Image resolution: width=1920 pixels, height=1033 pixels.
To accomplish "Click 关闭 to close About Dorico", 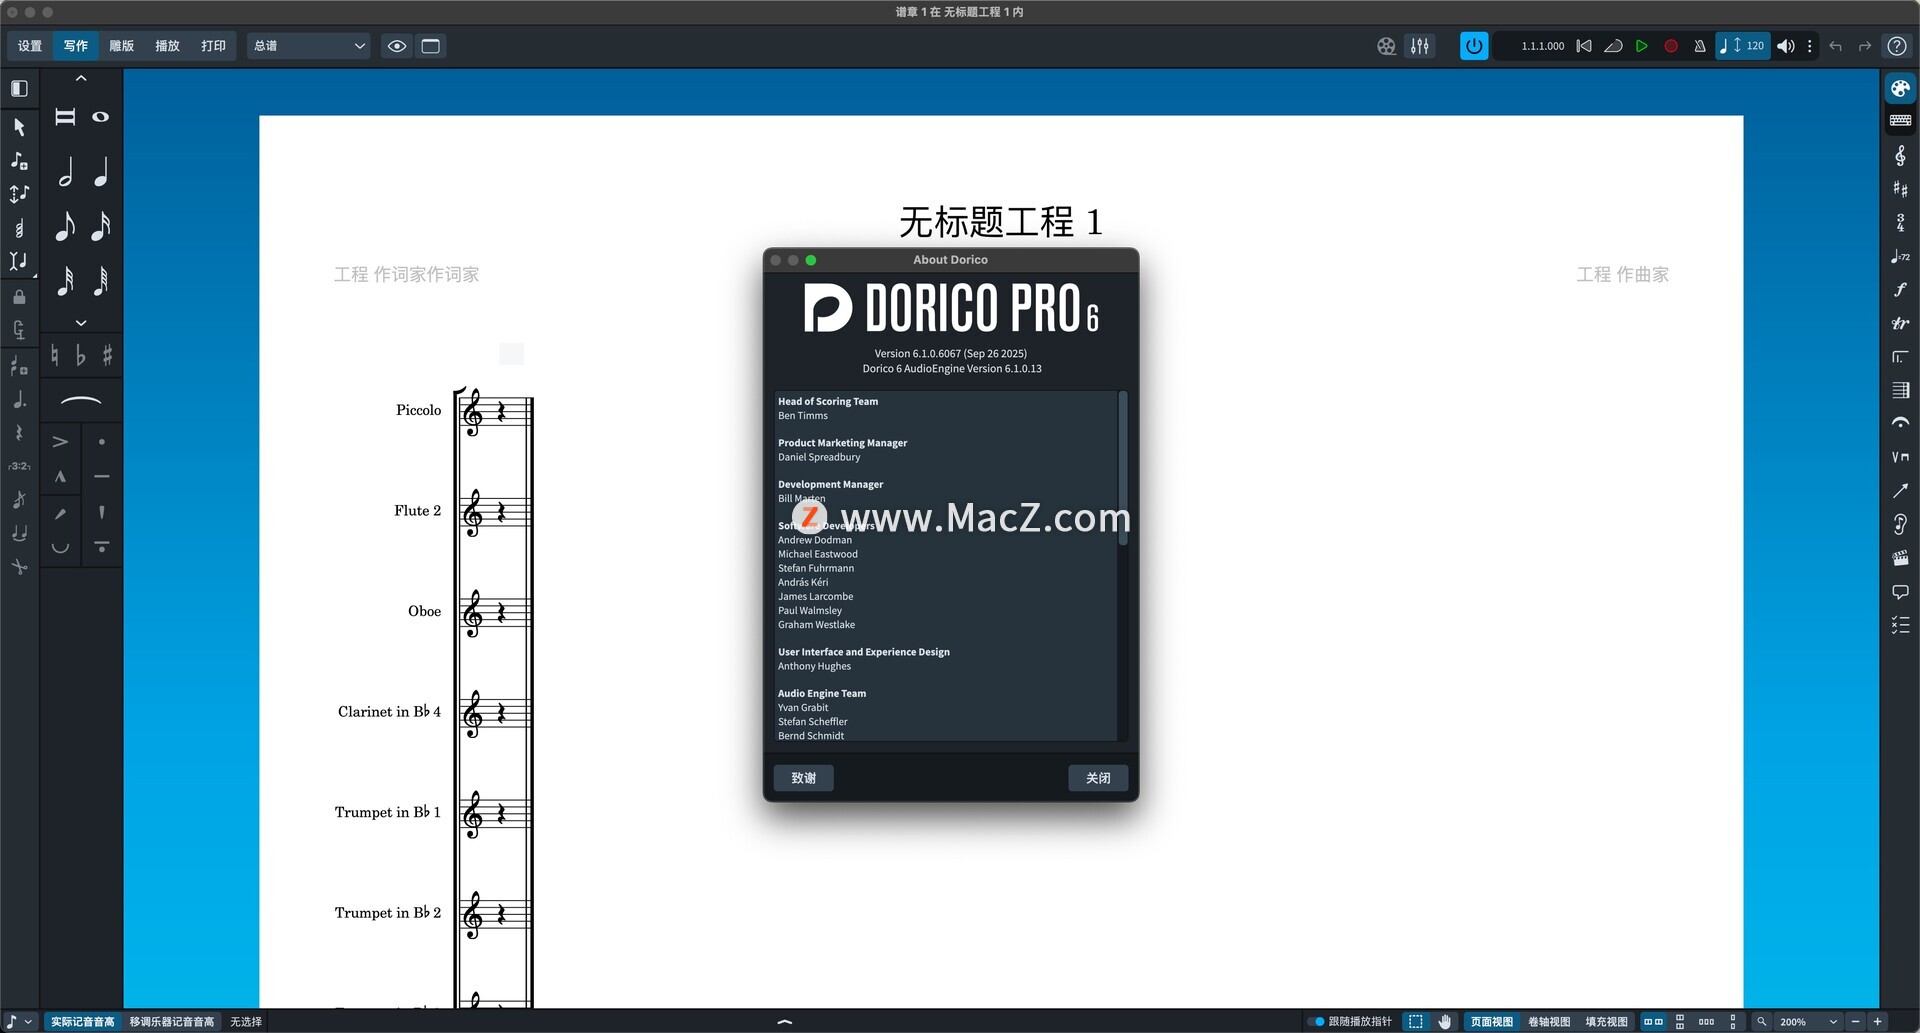I will 1098,778.
